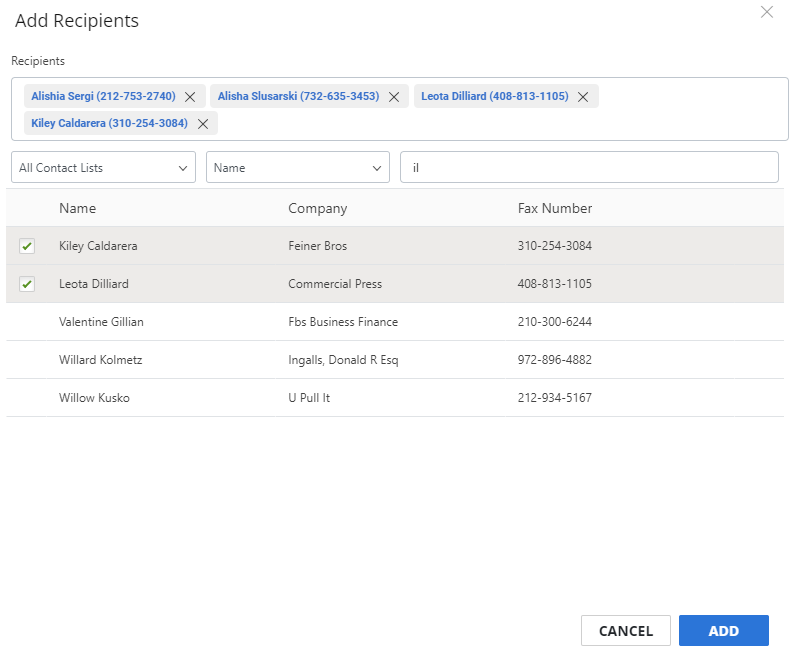Click the search text input field

588,168
